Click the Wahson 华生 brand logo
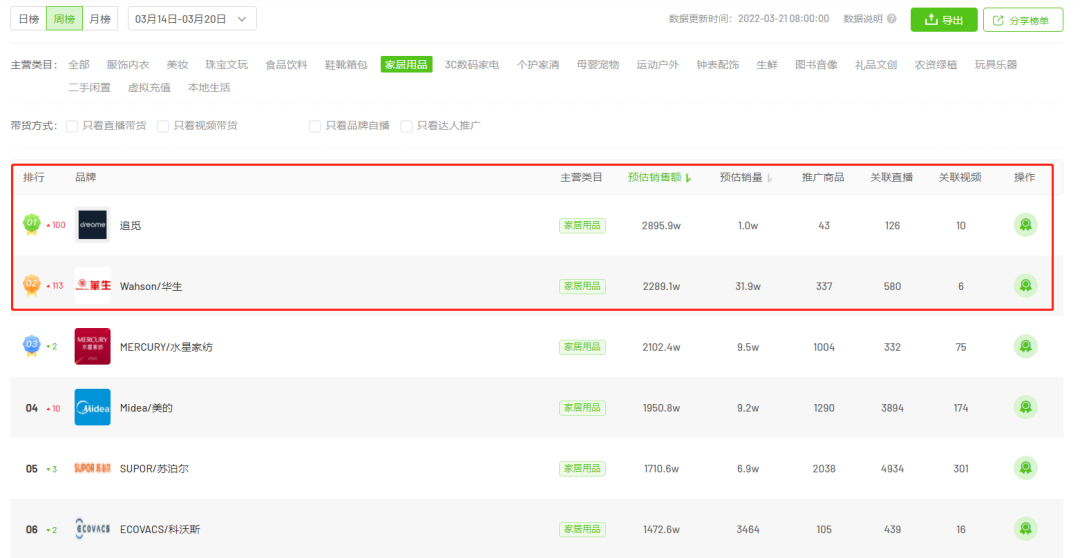The image size is (1080, 558). pyautogui.click(x=92, y=285)
